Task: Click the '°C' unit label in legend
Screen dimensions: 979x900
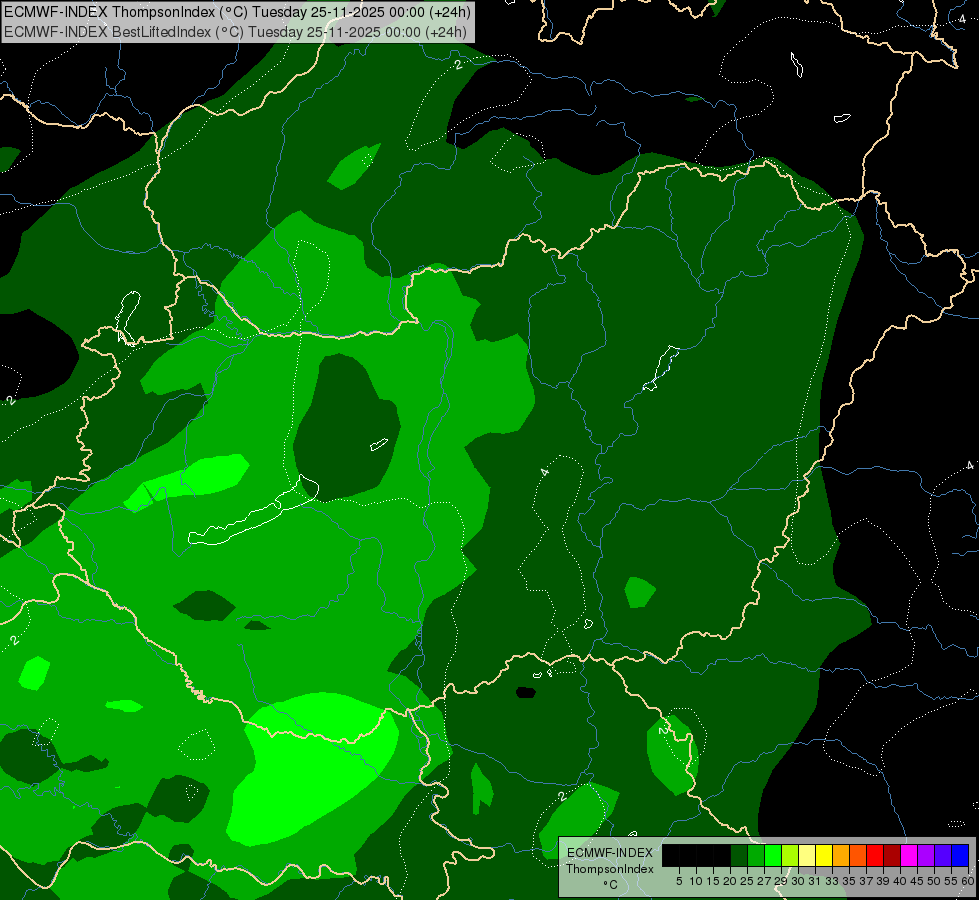Action: (x=611, y=884)
